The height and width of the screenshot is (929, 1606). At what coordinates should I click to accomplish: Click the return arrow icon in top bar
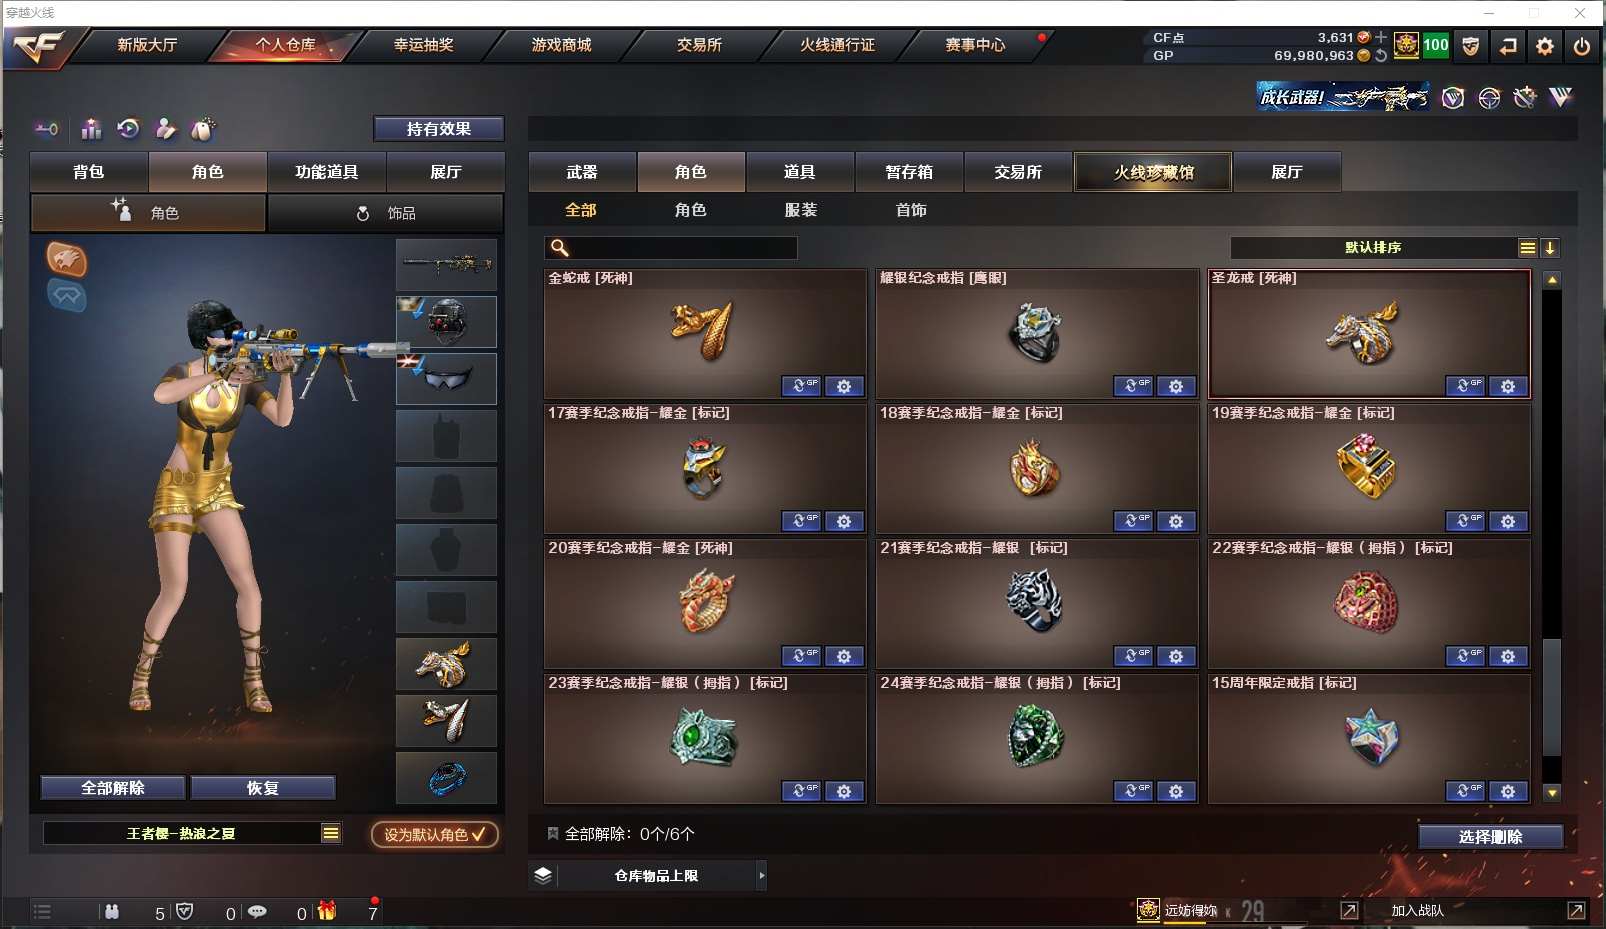click(1508, 46)
